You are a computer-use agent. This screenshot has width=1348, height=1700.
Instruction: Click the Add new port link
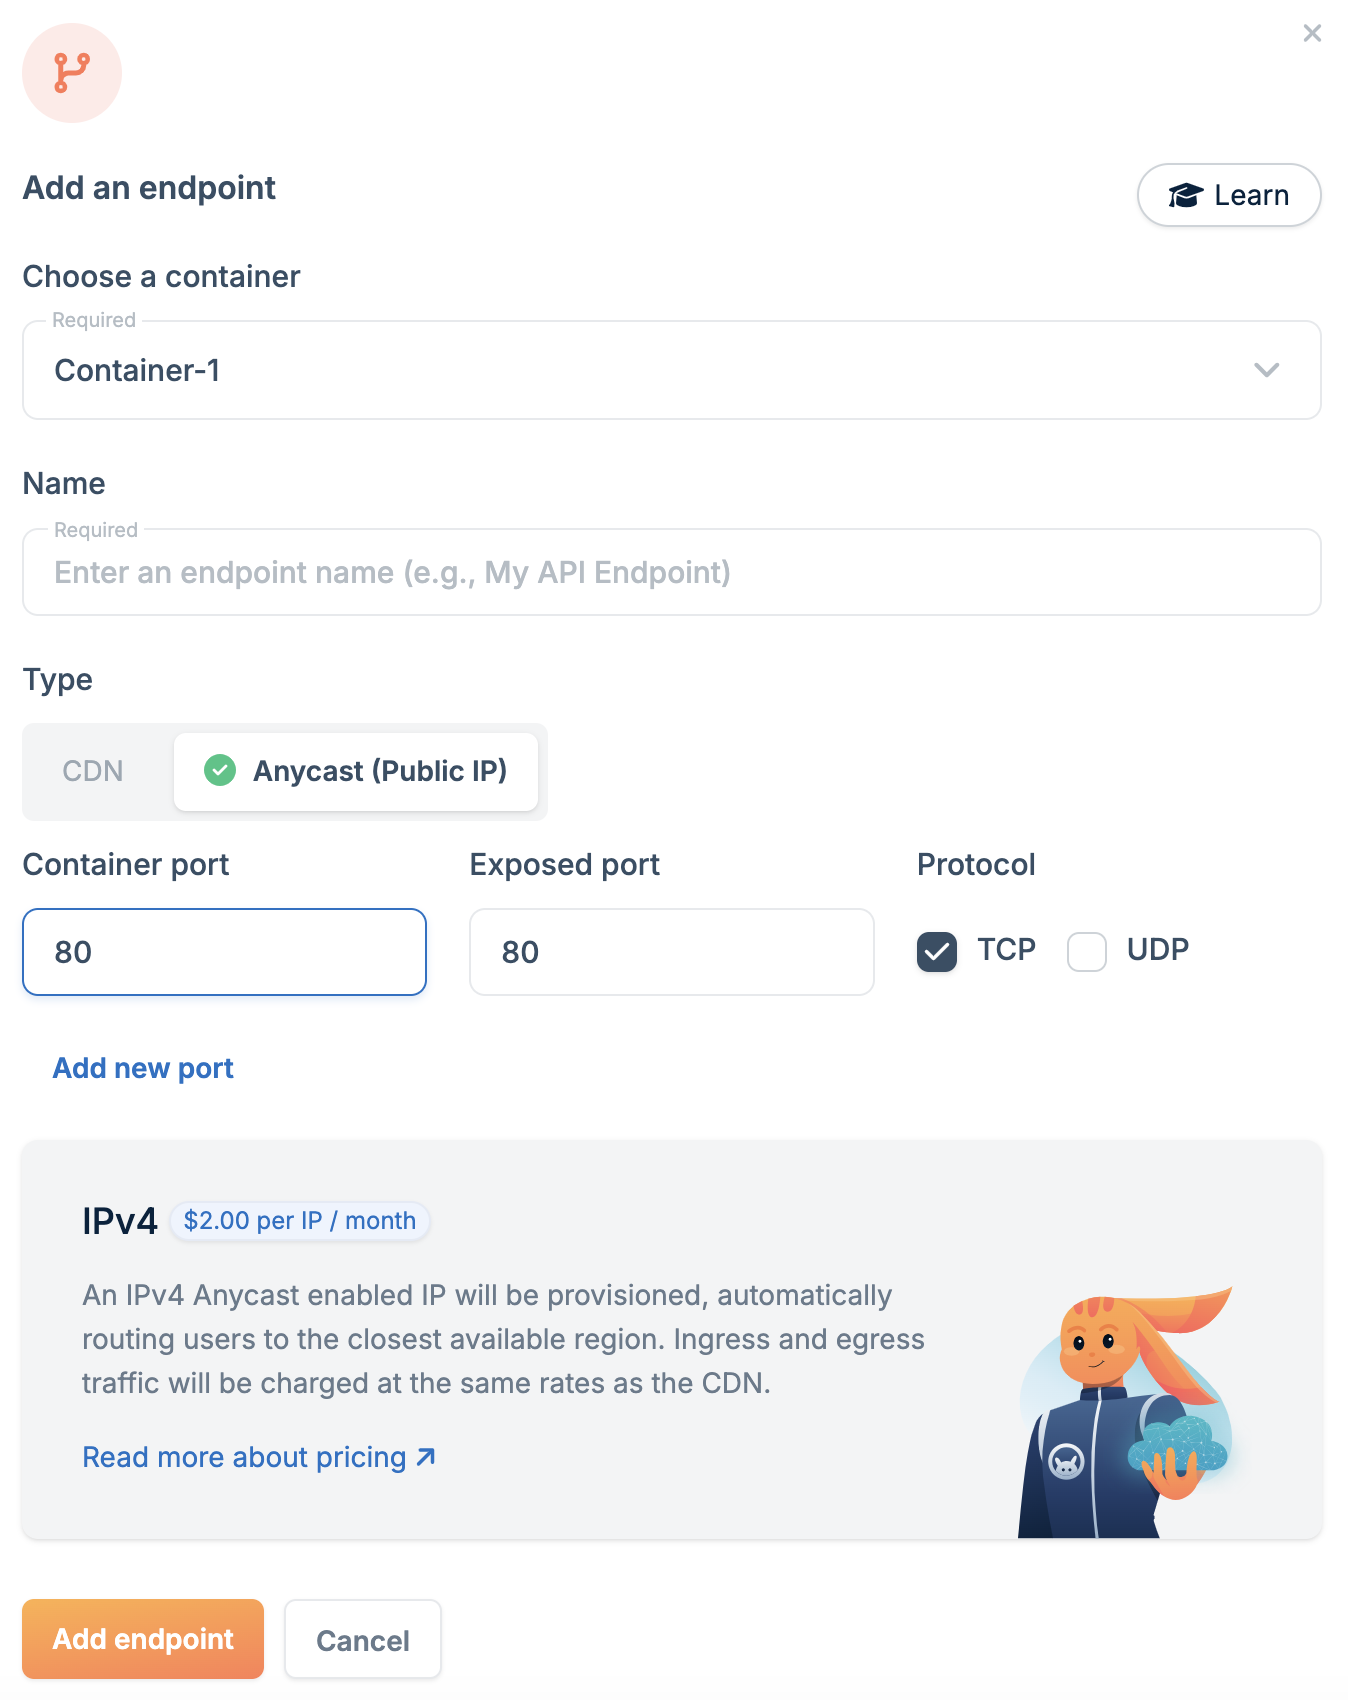[x=143, y=1068]
